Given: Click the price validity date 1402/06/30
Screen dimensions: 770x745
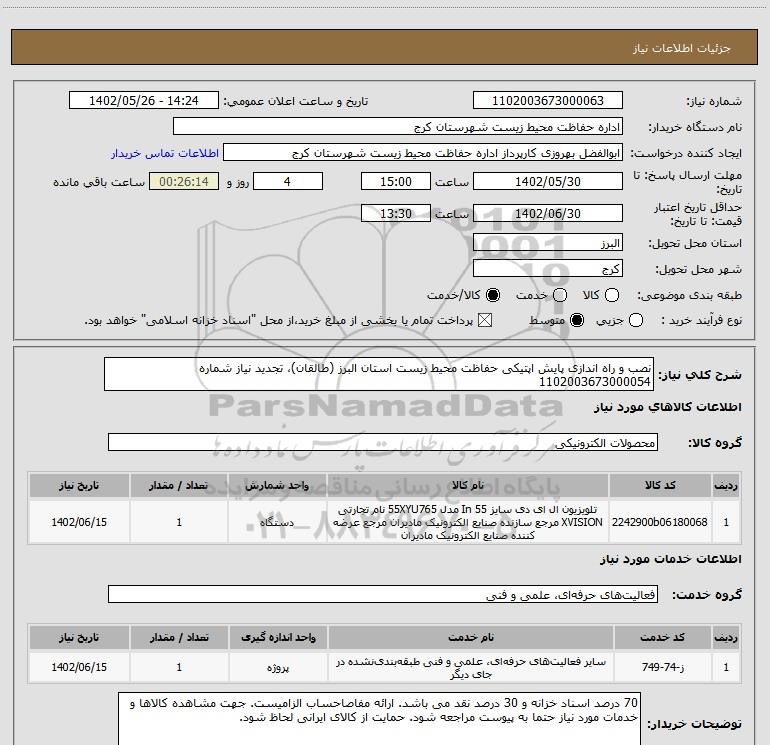Looking at the screenshot, I should 548,213.
